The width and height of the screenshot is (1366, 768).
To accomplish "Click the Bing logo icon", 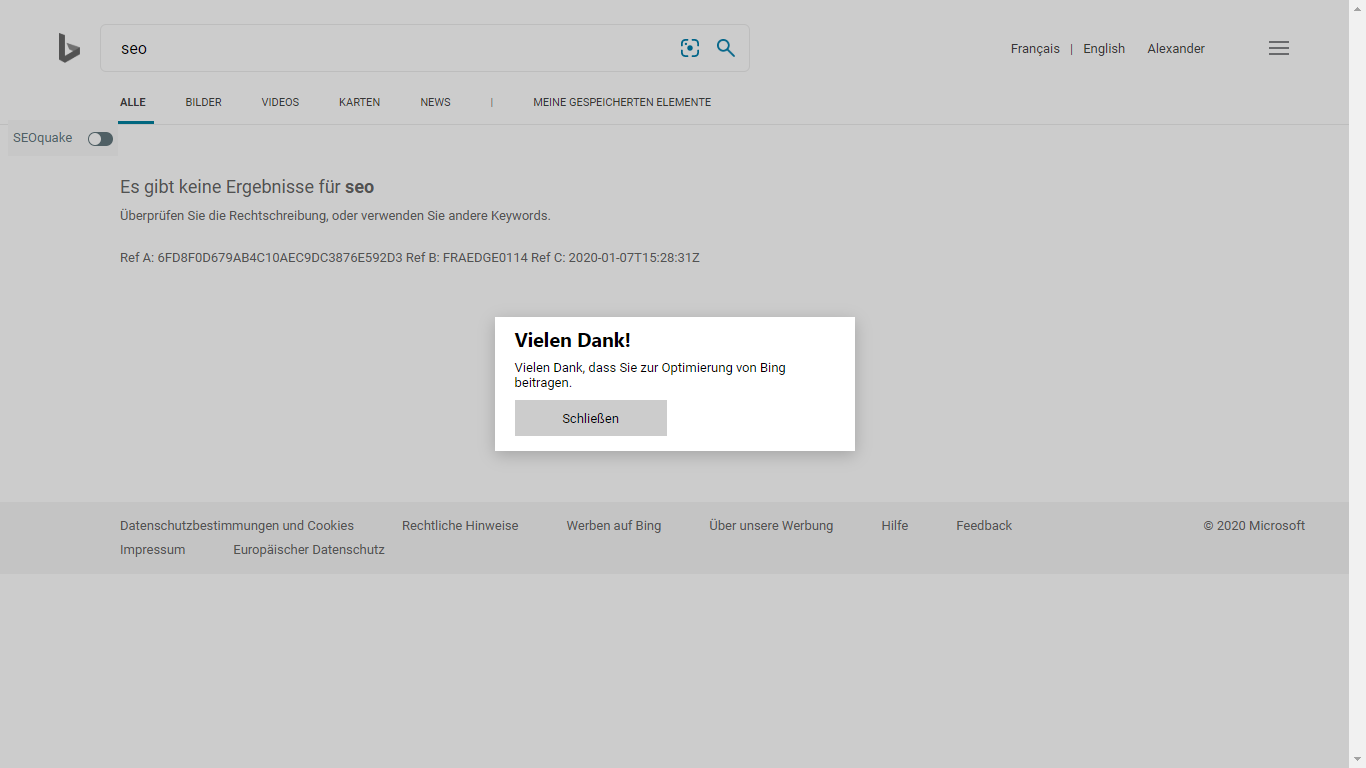I will click(69, 48).
